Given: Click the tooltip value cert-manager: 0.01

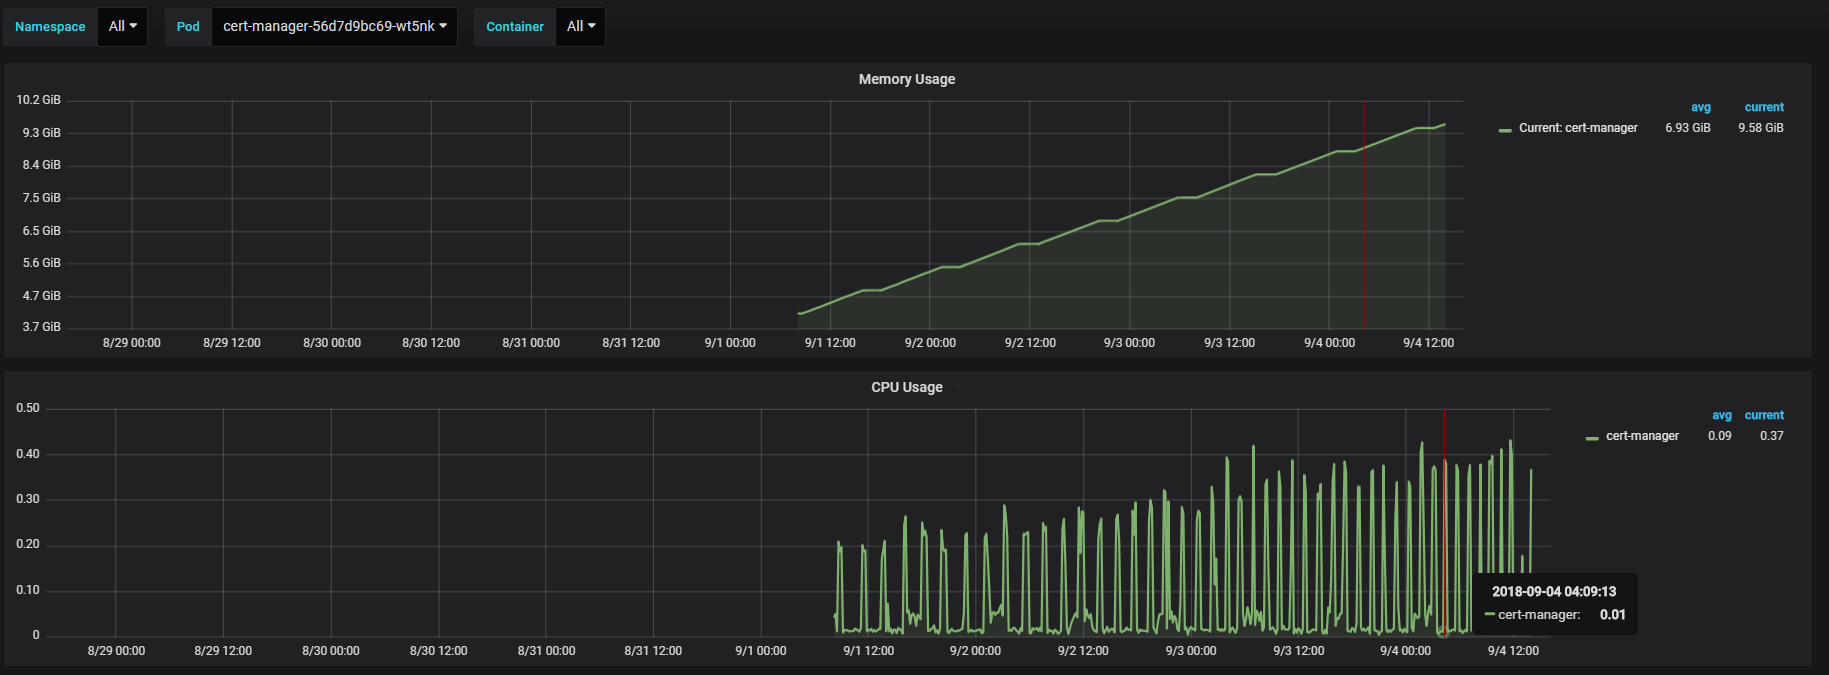Looking at the screenshot, I should point(1555,615).
